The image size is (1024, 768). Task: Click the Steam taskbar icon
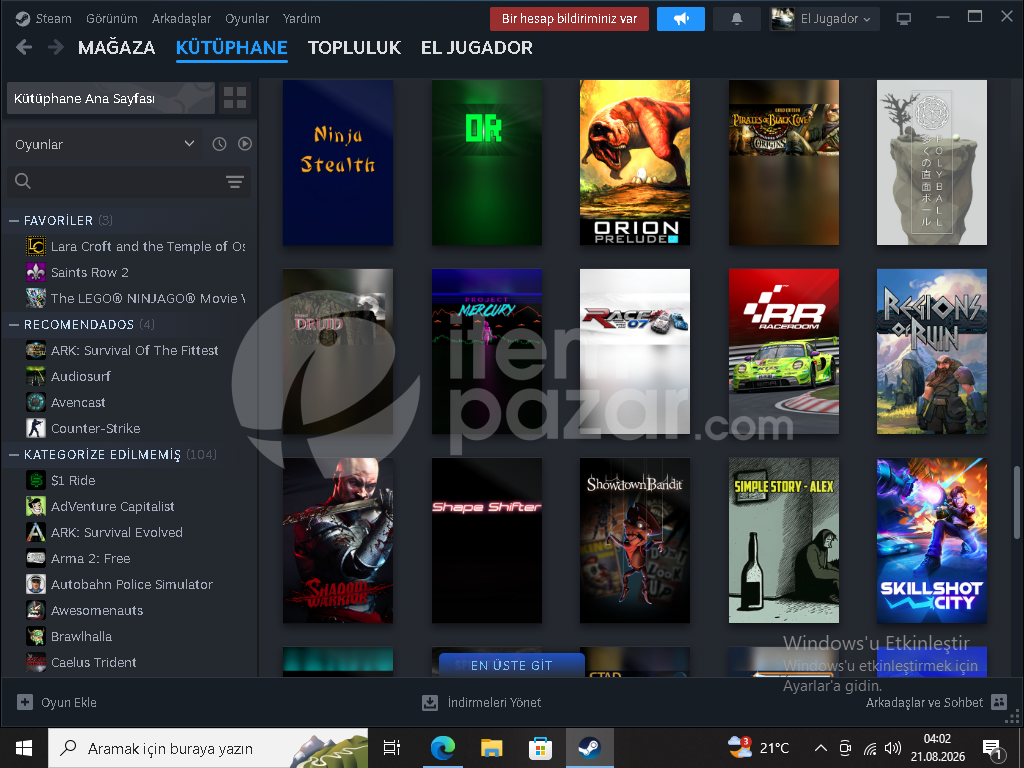(x=590, y=748)
